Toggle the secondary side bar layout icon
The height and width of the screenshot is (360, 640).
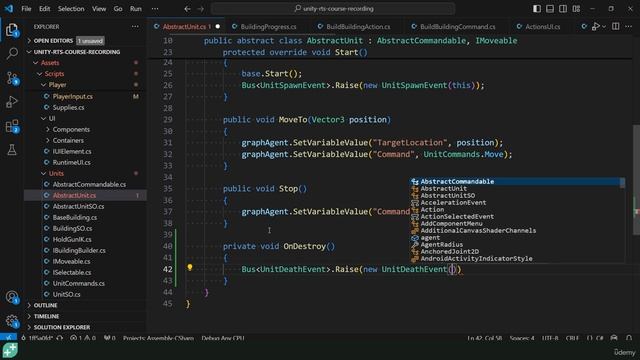[563, 9]
